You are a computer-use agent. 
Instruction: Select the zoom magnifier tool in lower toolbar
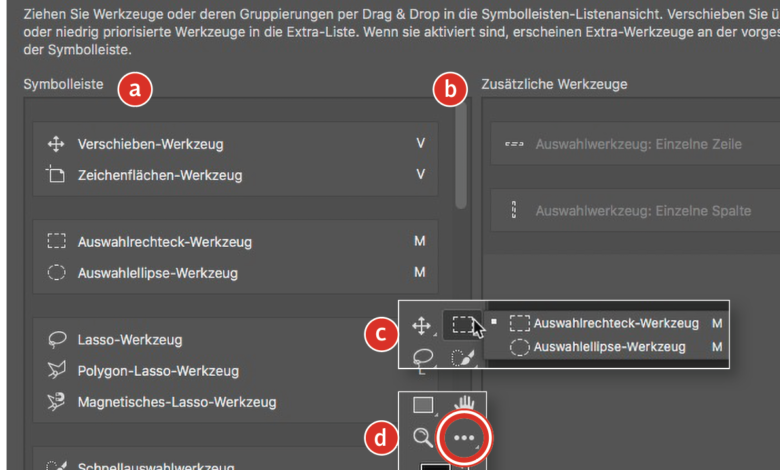click(422, 438)
